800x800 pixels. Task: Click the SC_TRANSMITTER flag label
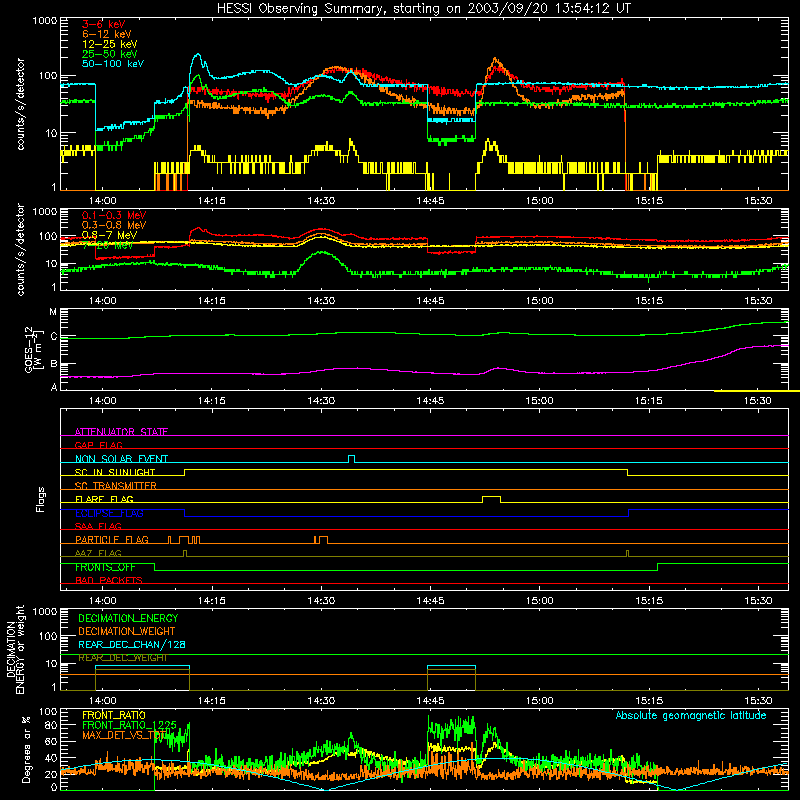116,485
